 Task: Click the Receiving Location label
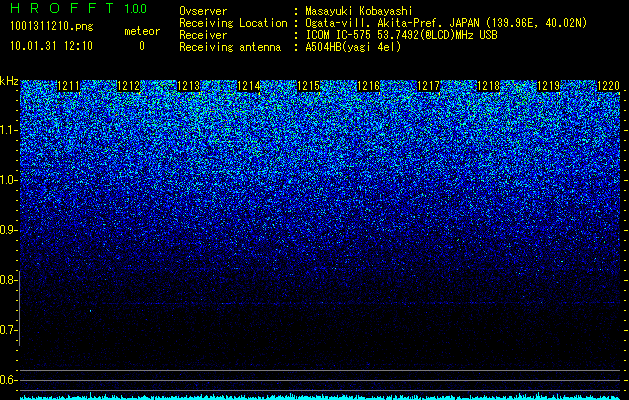[x=233, y=23]
